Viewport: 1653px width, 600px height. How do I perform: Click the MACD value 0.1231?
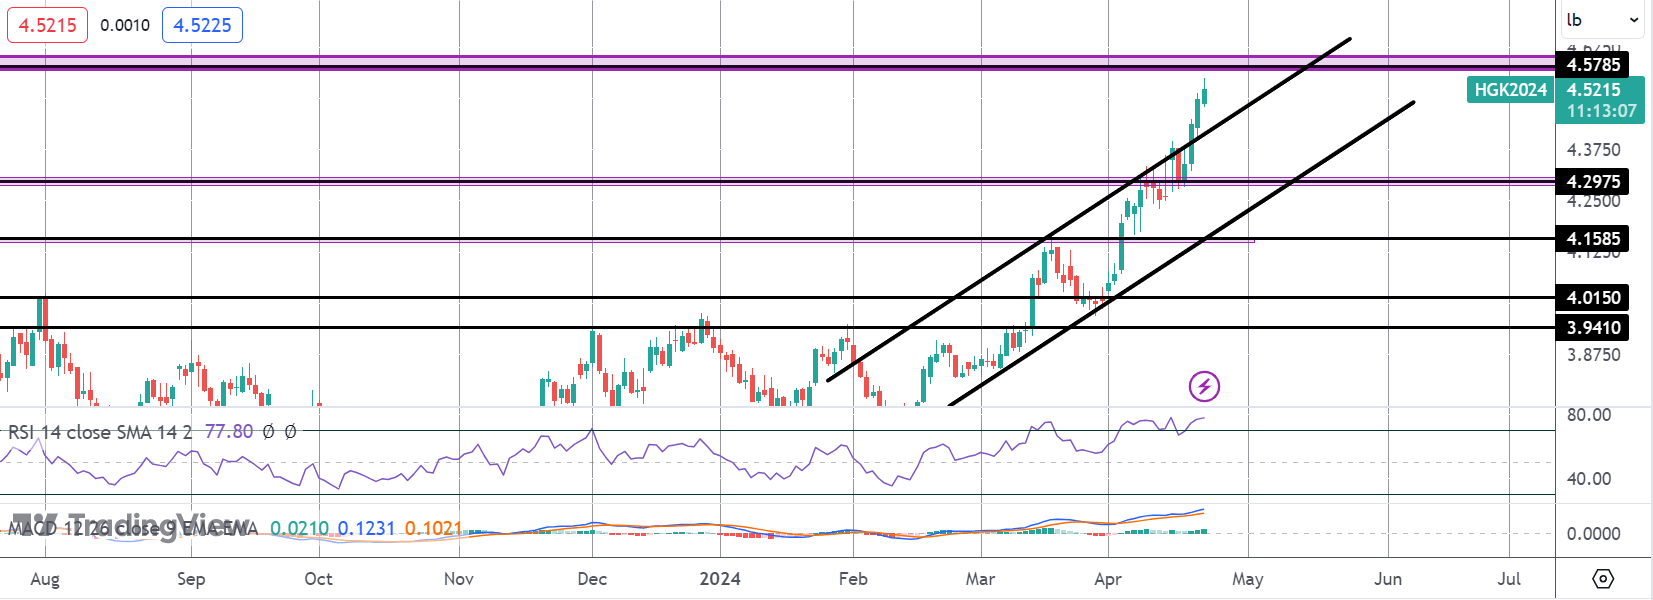pos(366,528)
